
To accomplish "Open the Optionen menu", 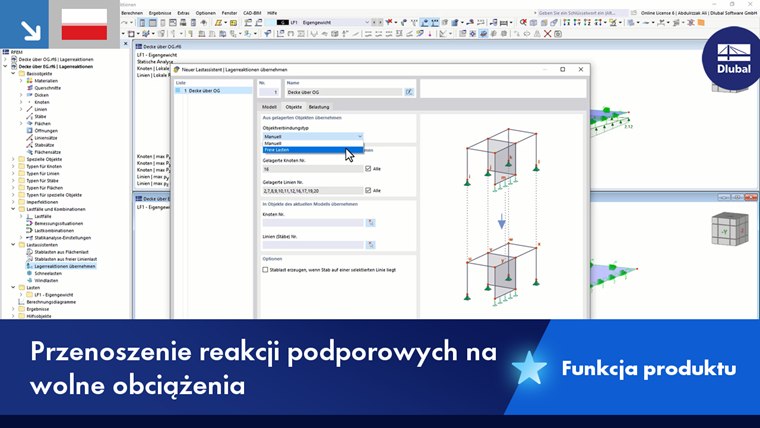I will (x=206, y=13).
